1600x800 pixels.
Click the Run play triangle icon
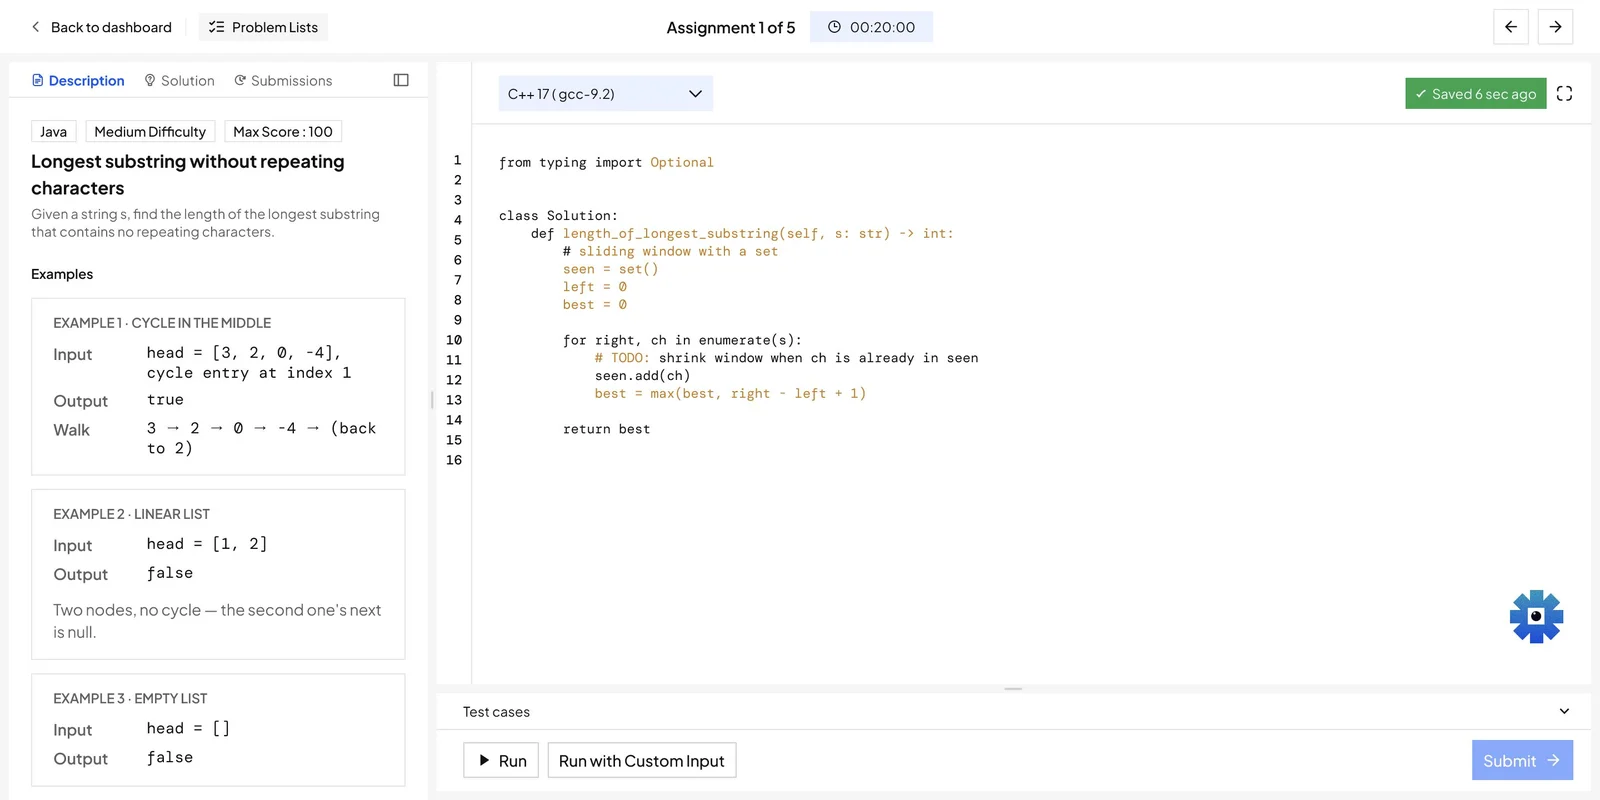484,760
